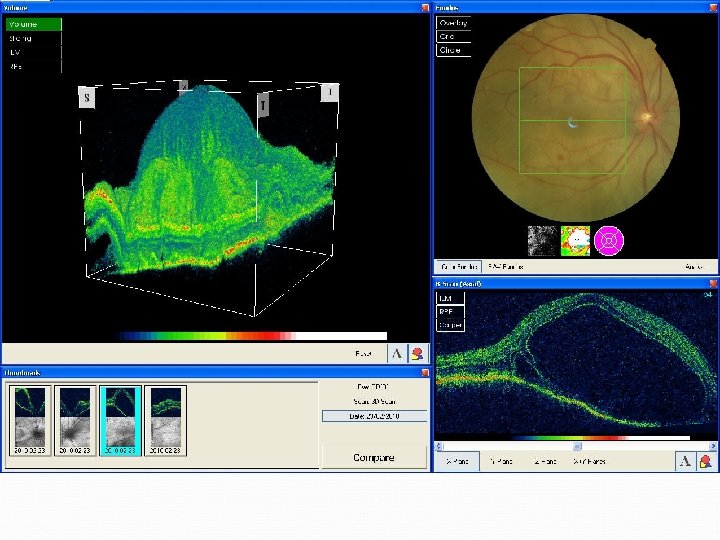Click the B-Scan position slider handle
The height and width of the screenshot is (540, 720).
coord(577,446)
